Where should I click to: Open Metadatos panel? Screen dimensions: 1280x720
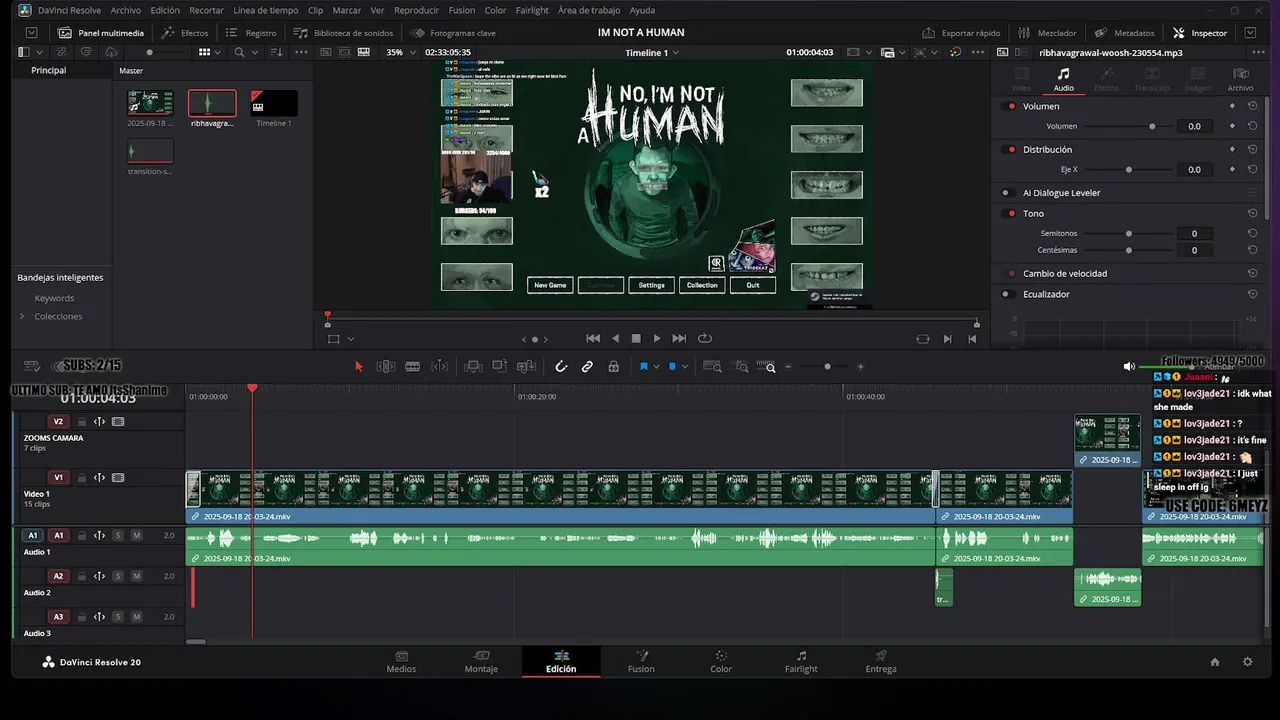[x=1124, y=33]
